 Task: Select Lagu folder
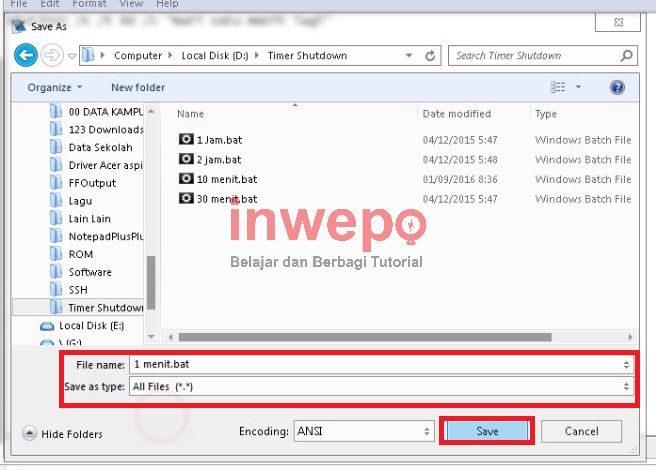[71, 201]
